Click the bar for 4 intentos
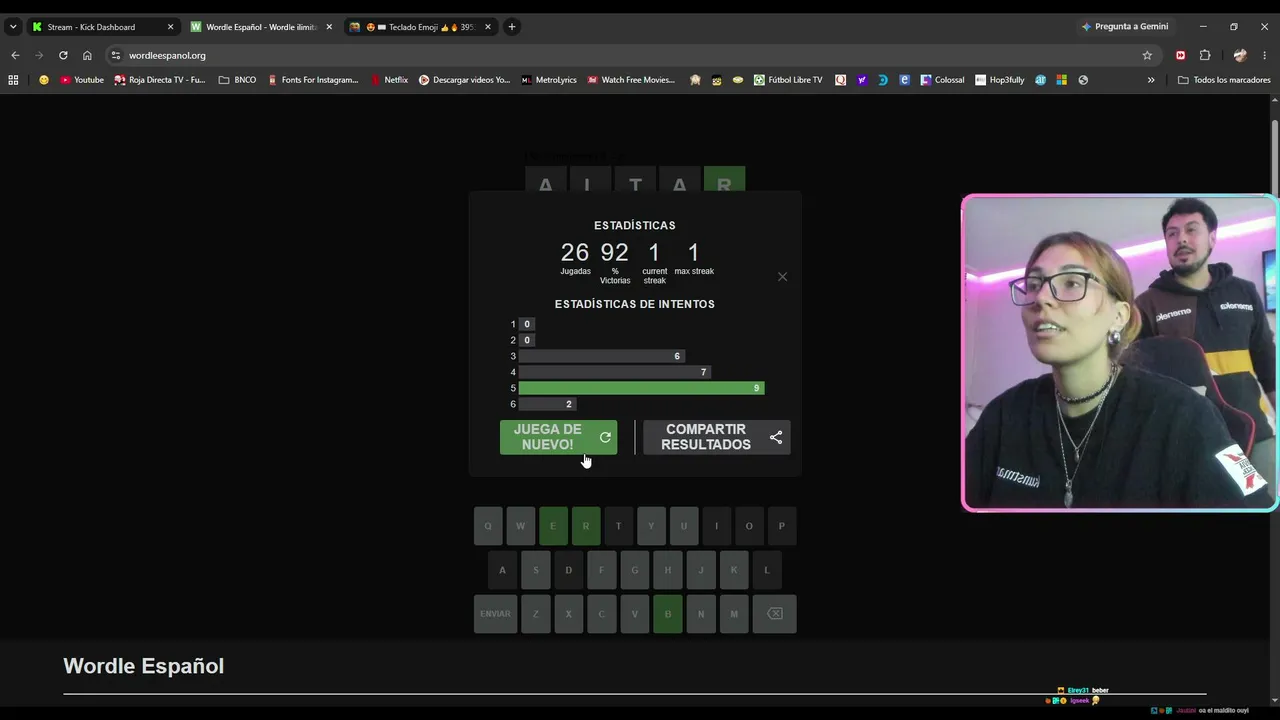The width and height of the screenshot is (1280, 720). (614, 372)
